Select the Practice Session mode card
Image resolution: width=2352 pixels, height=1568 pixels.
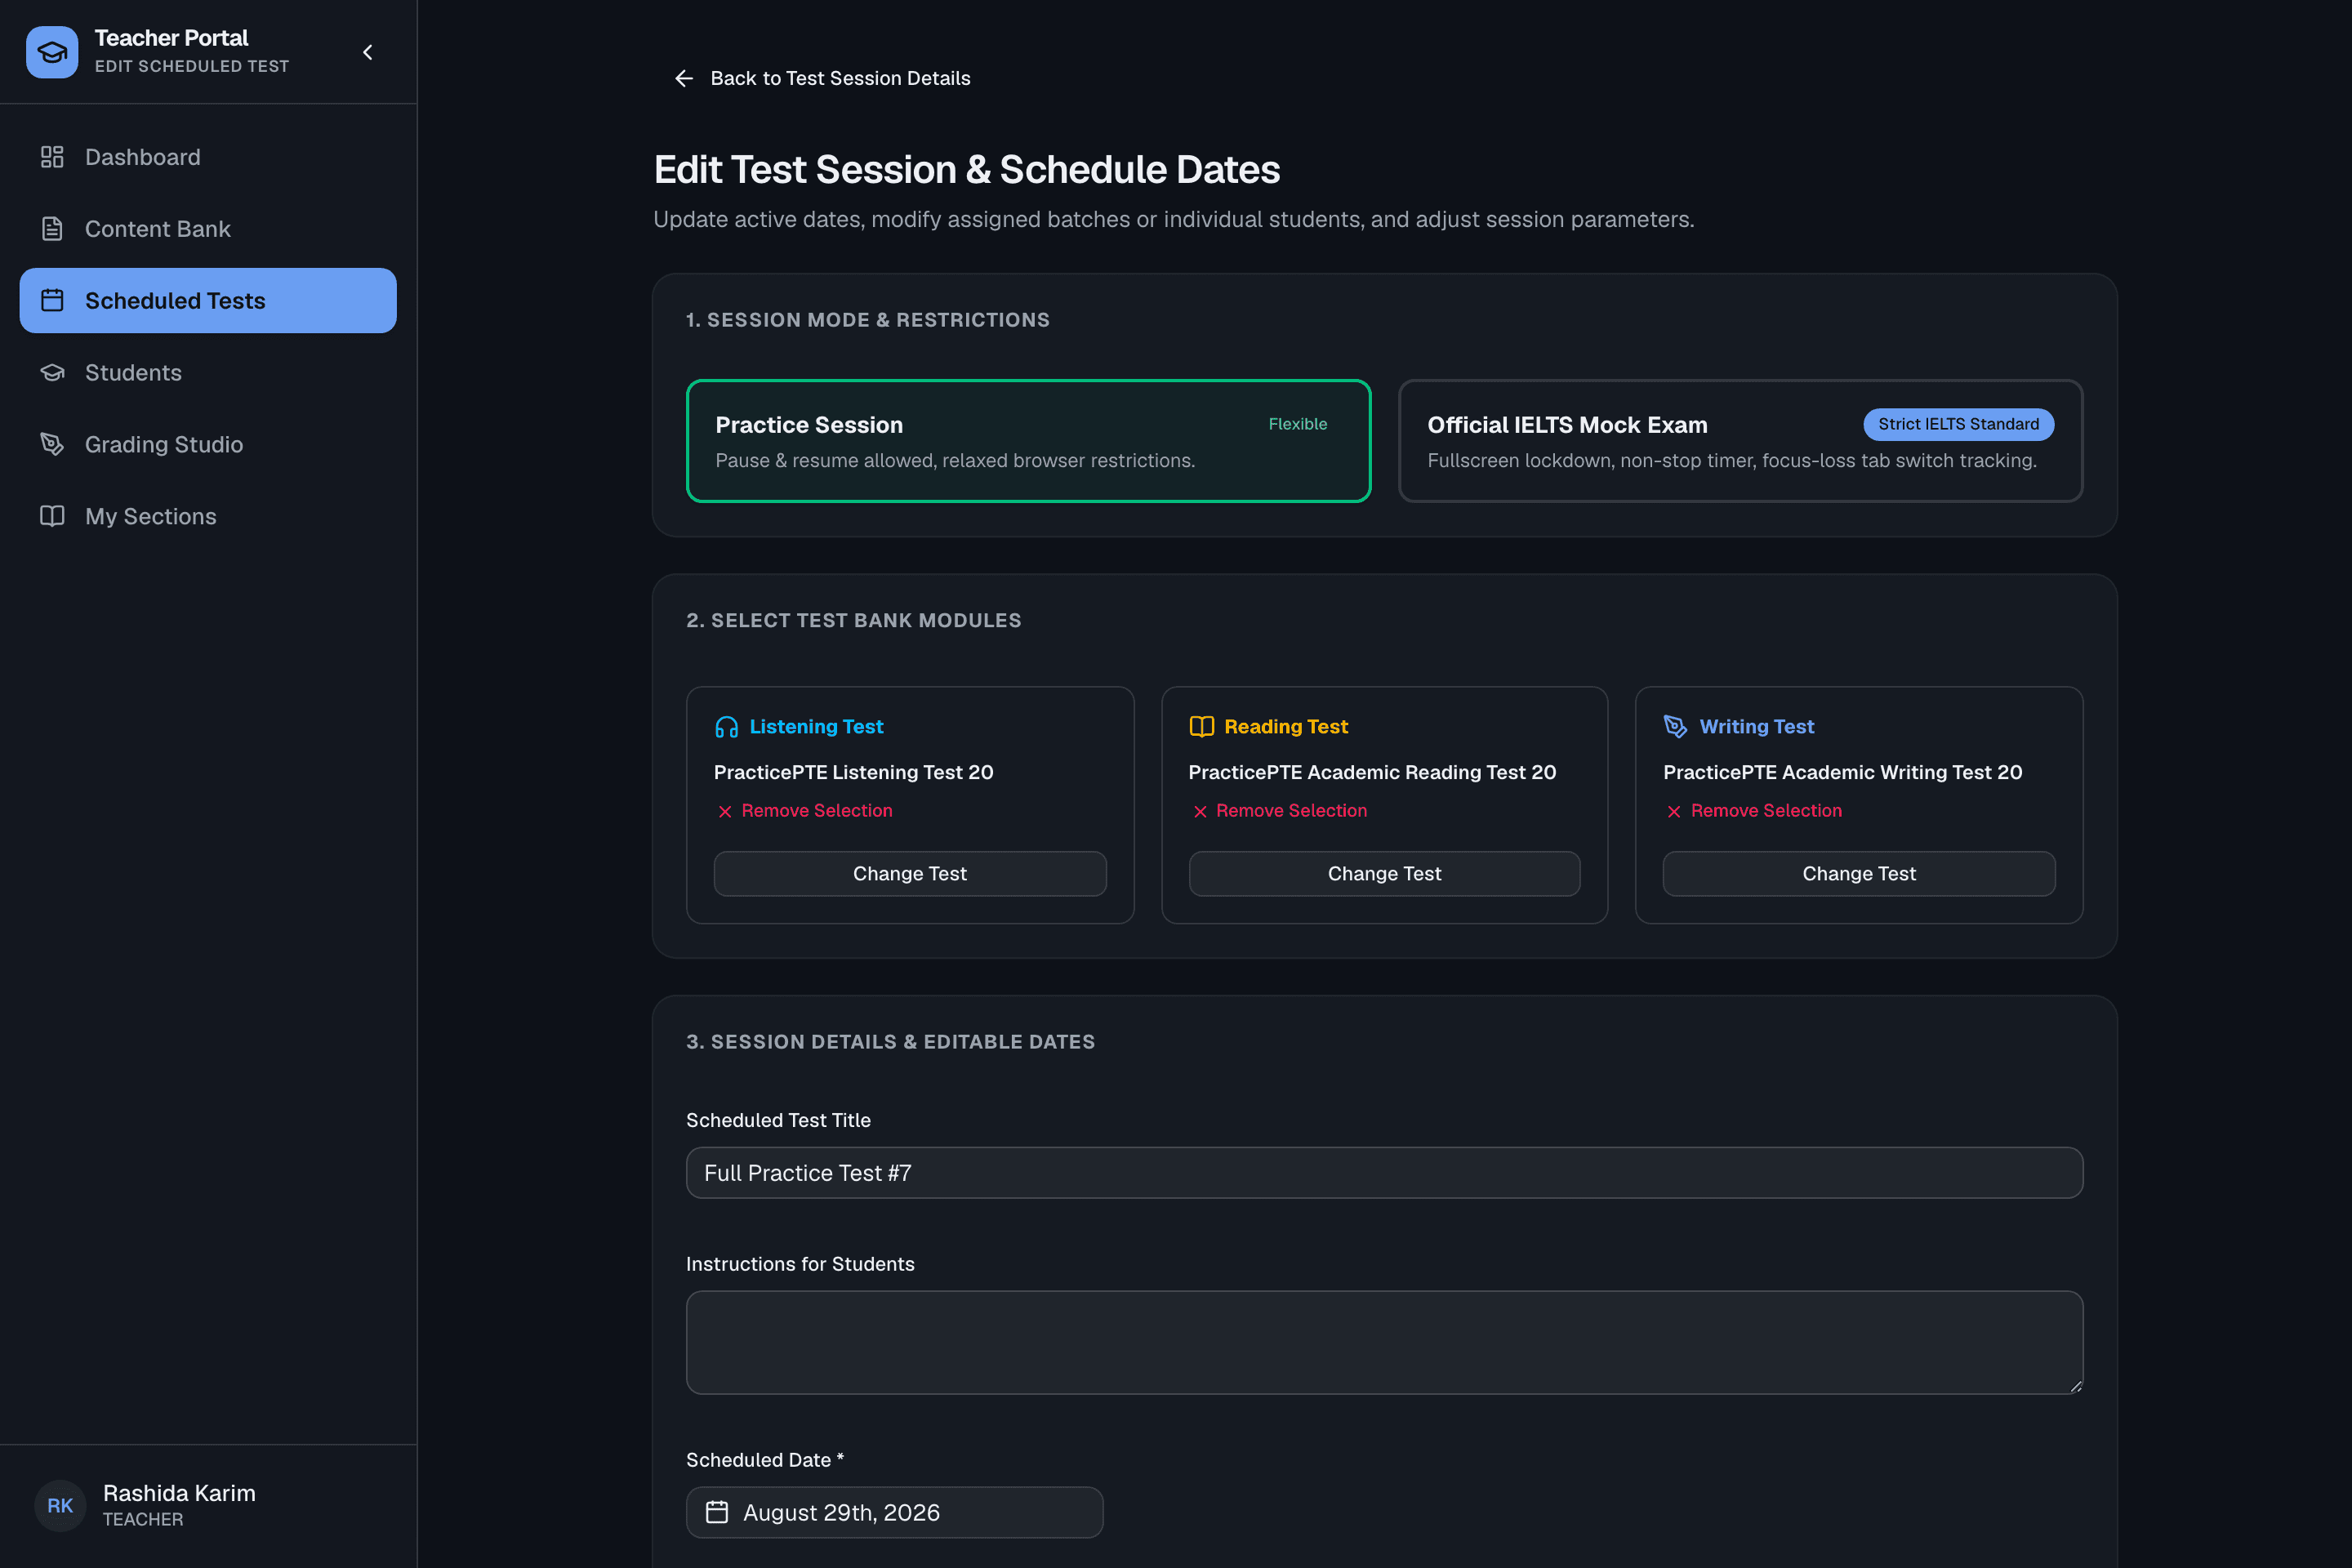(1028, 441)
